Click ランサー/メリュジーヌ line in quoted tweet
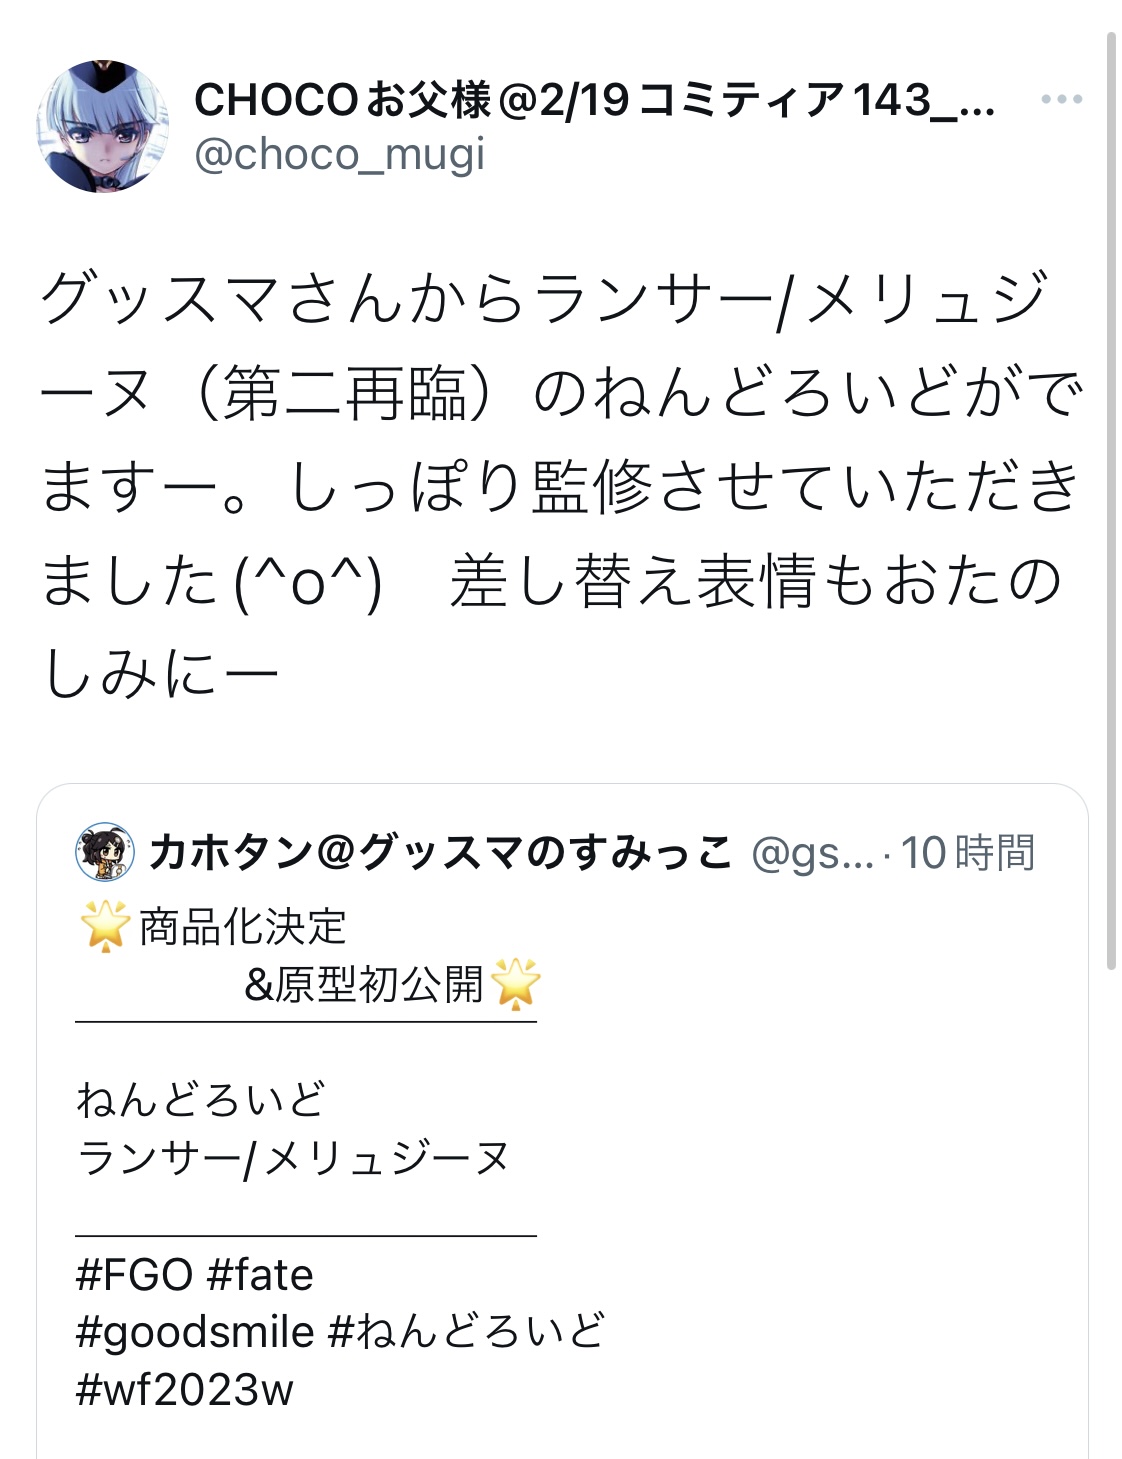 coord(293,1158)
